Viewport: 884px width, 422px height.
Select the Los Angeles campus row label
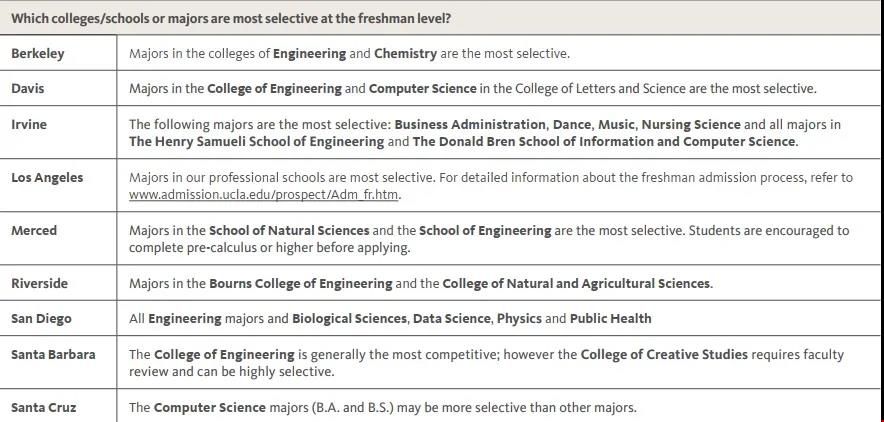pos(47,177)
